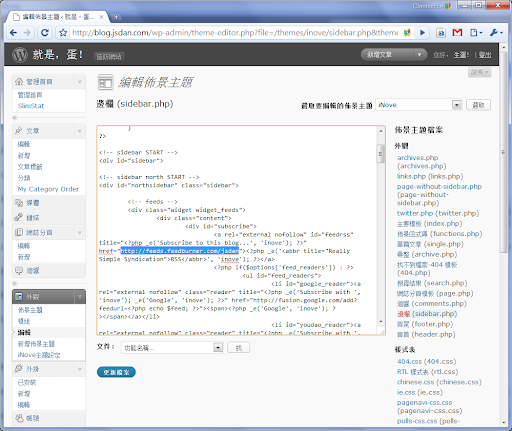Click inside the sidebar.php code editor
512x431 pixels.
point(237,230)
